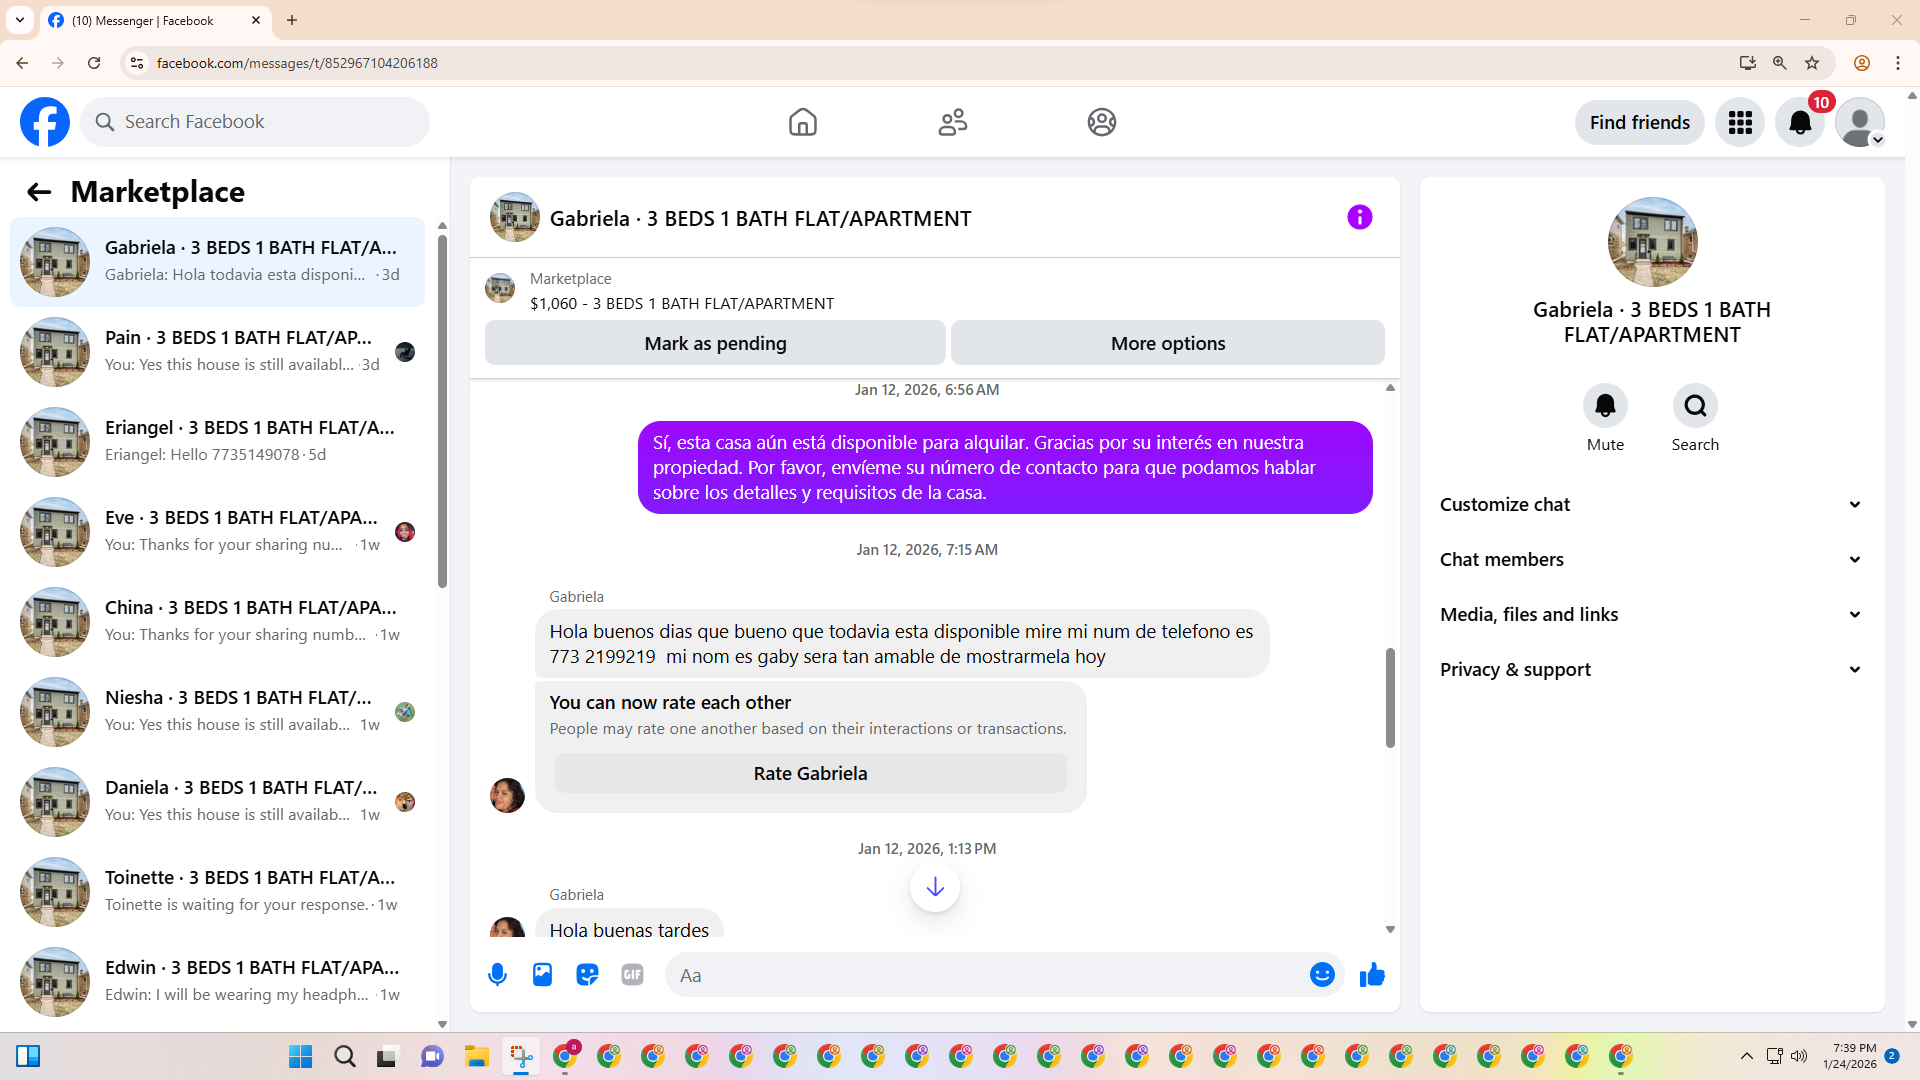Search within the conversation
This screenshot has height=1080, width=1920.
(x=1695, y=406)
